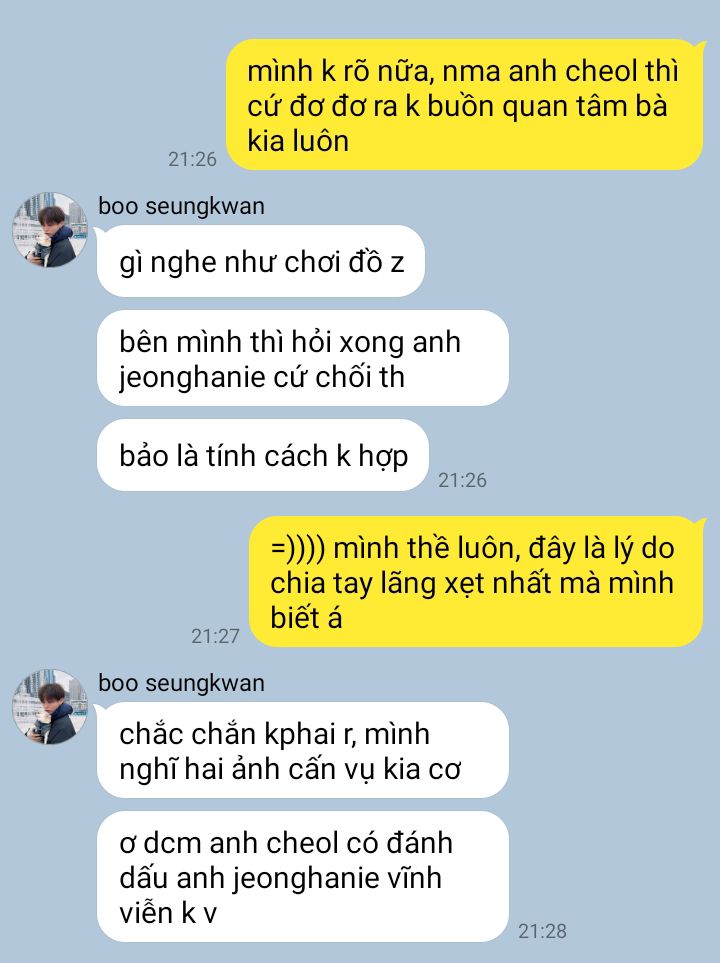This screenshot has height=963, width=720.
Task: Tap the '=))))' emoticon in yellow message
Action: (297, 548)
